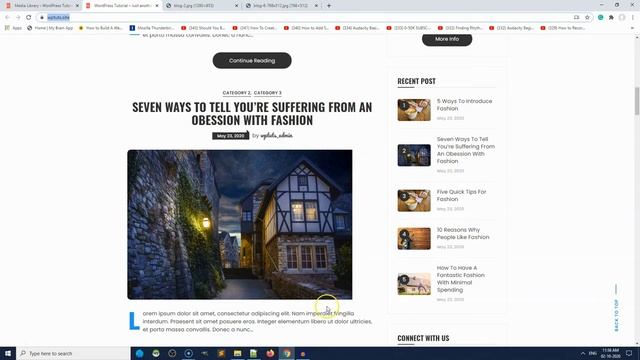The image size is (640, 360).
Task: Click the taskbar clock and date
Action: (611, 353)
